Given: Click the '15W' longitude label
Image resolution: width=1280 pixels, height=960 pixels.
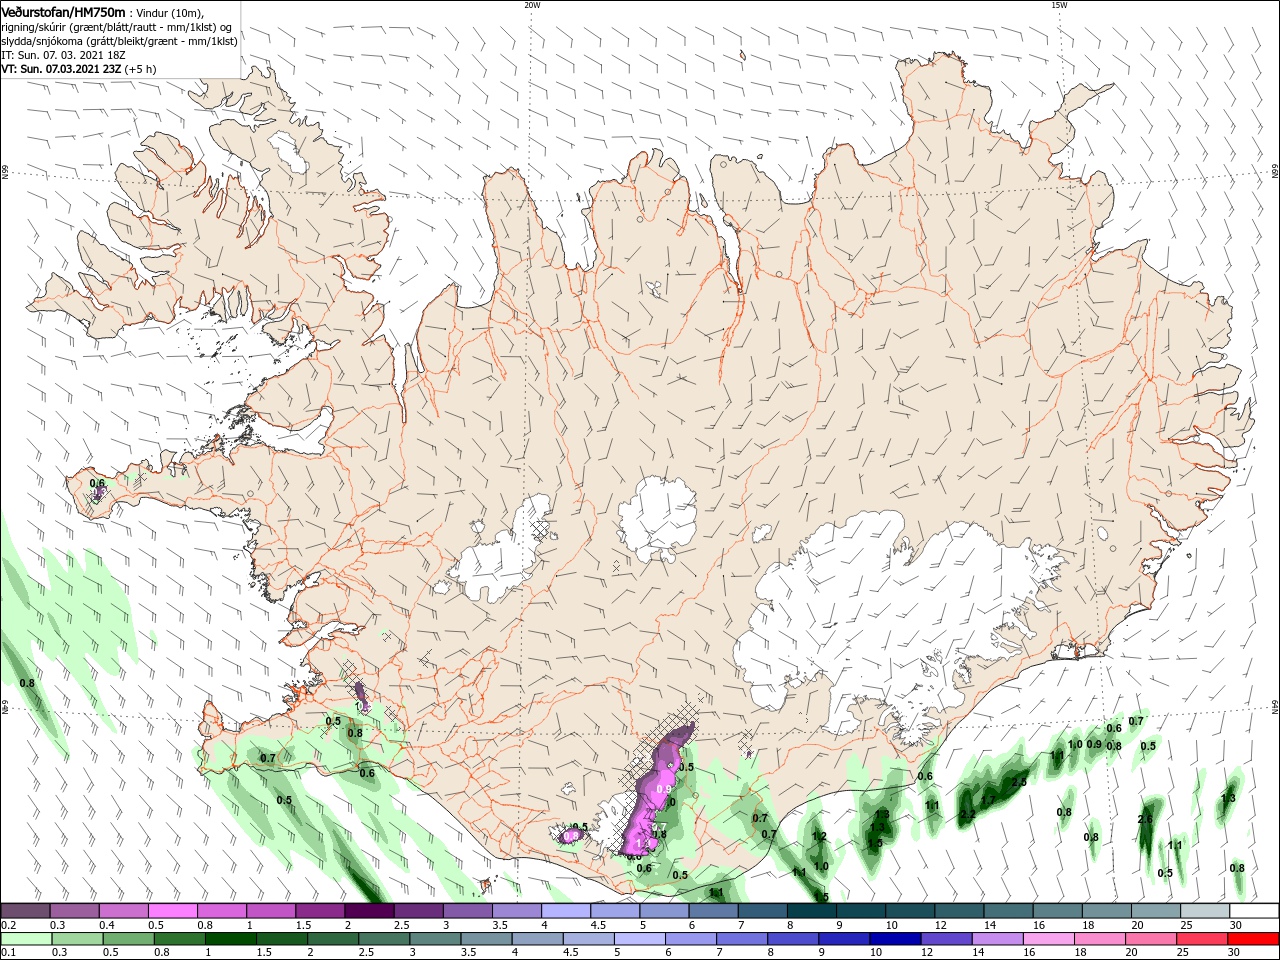Looking at the screenshot, I should 1059,5.
